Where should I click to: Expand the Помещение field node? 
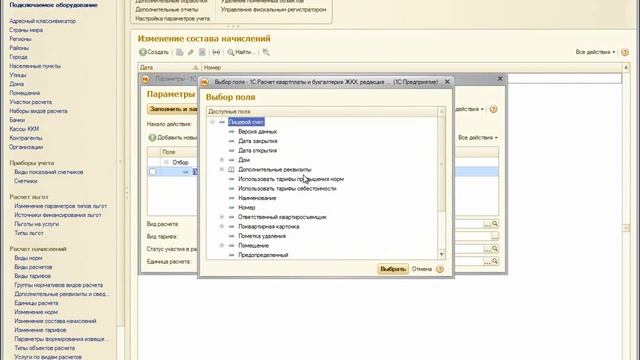(x=222, y=245)
